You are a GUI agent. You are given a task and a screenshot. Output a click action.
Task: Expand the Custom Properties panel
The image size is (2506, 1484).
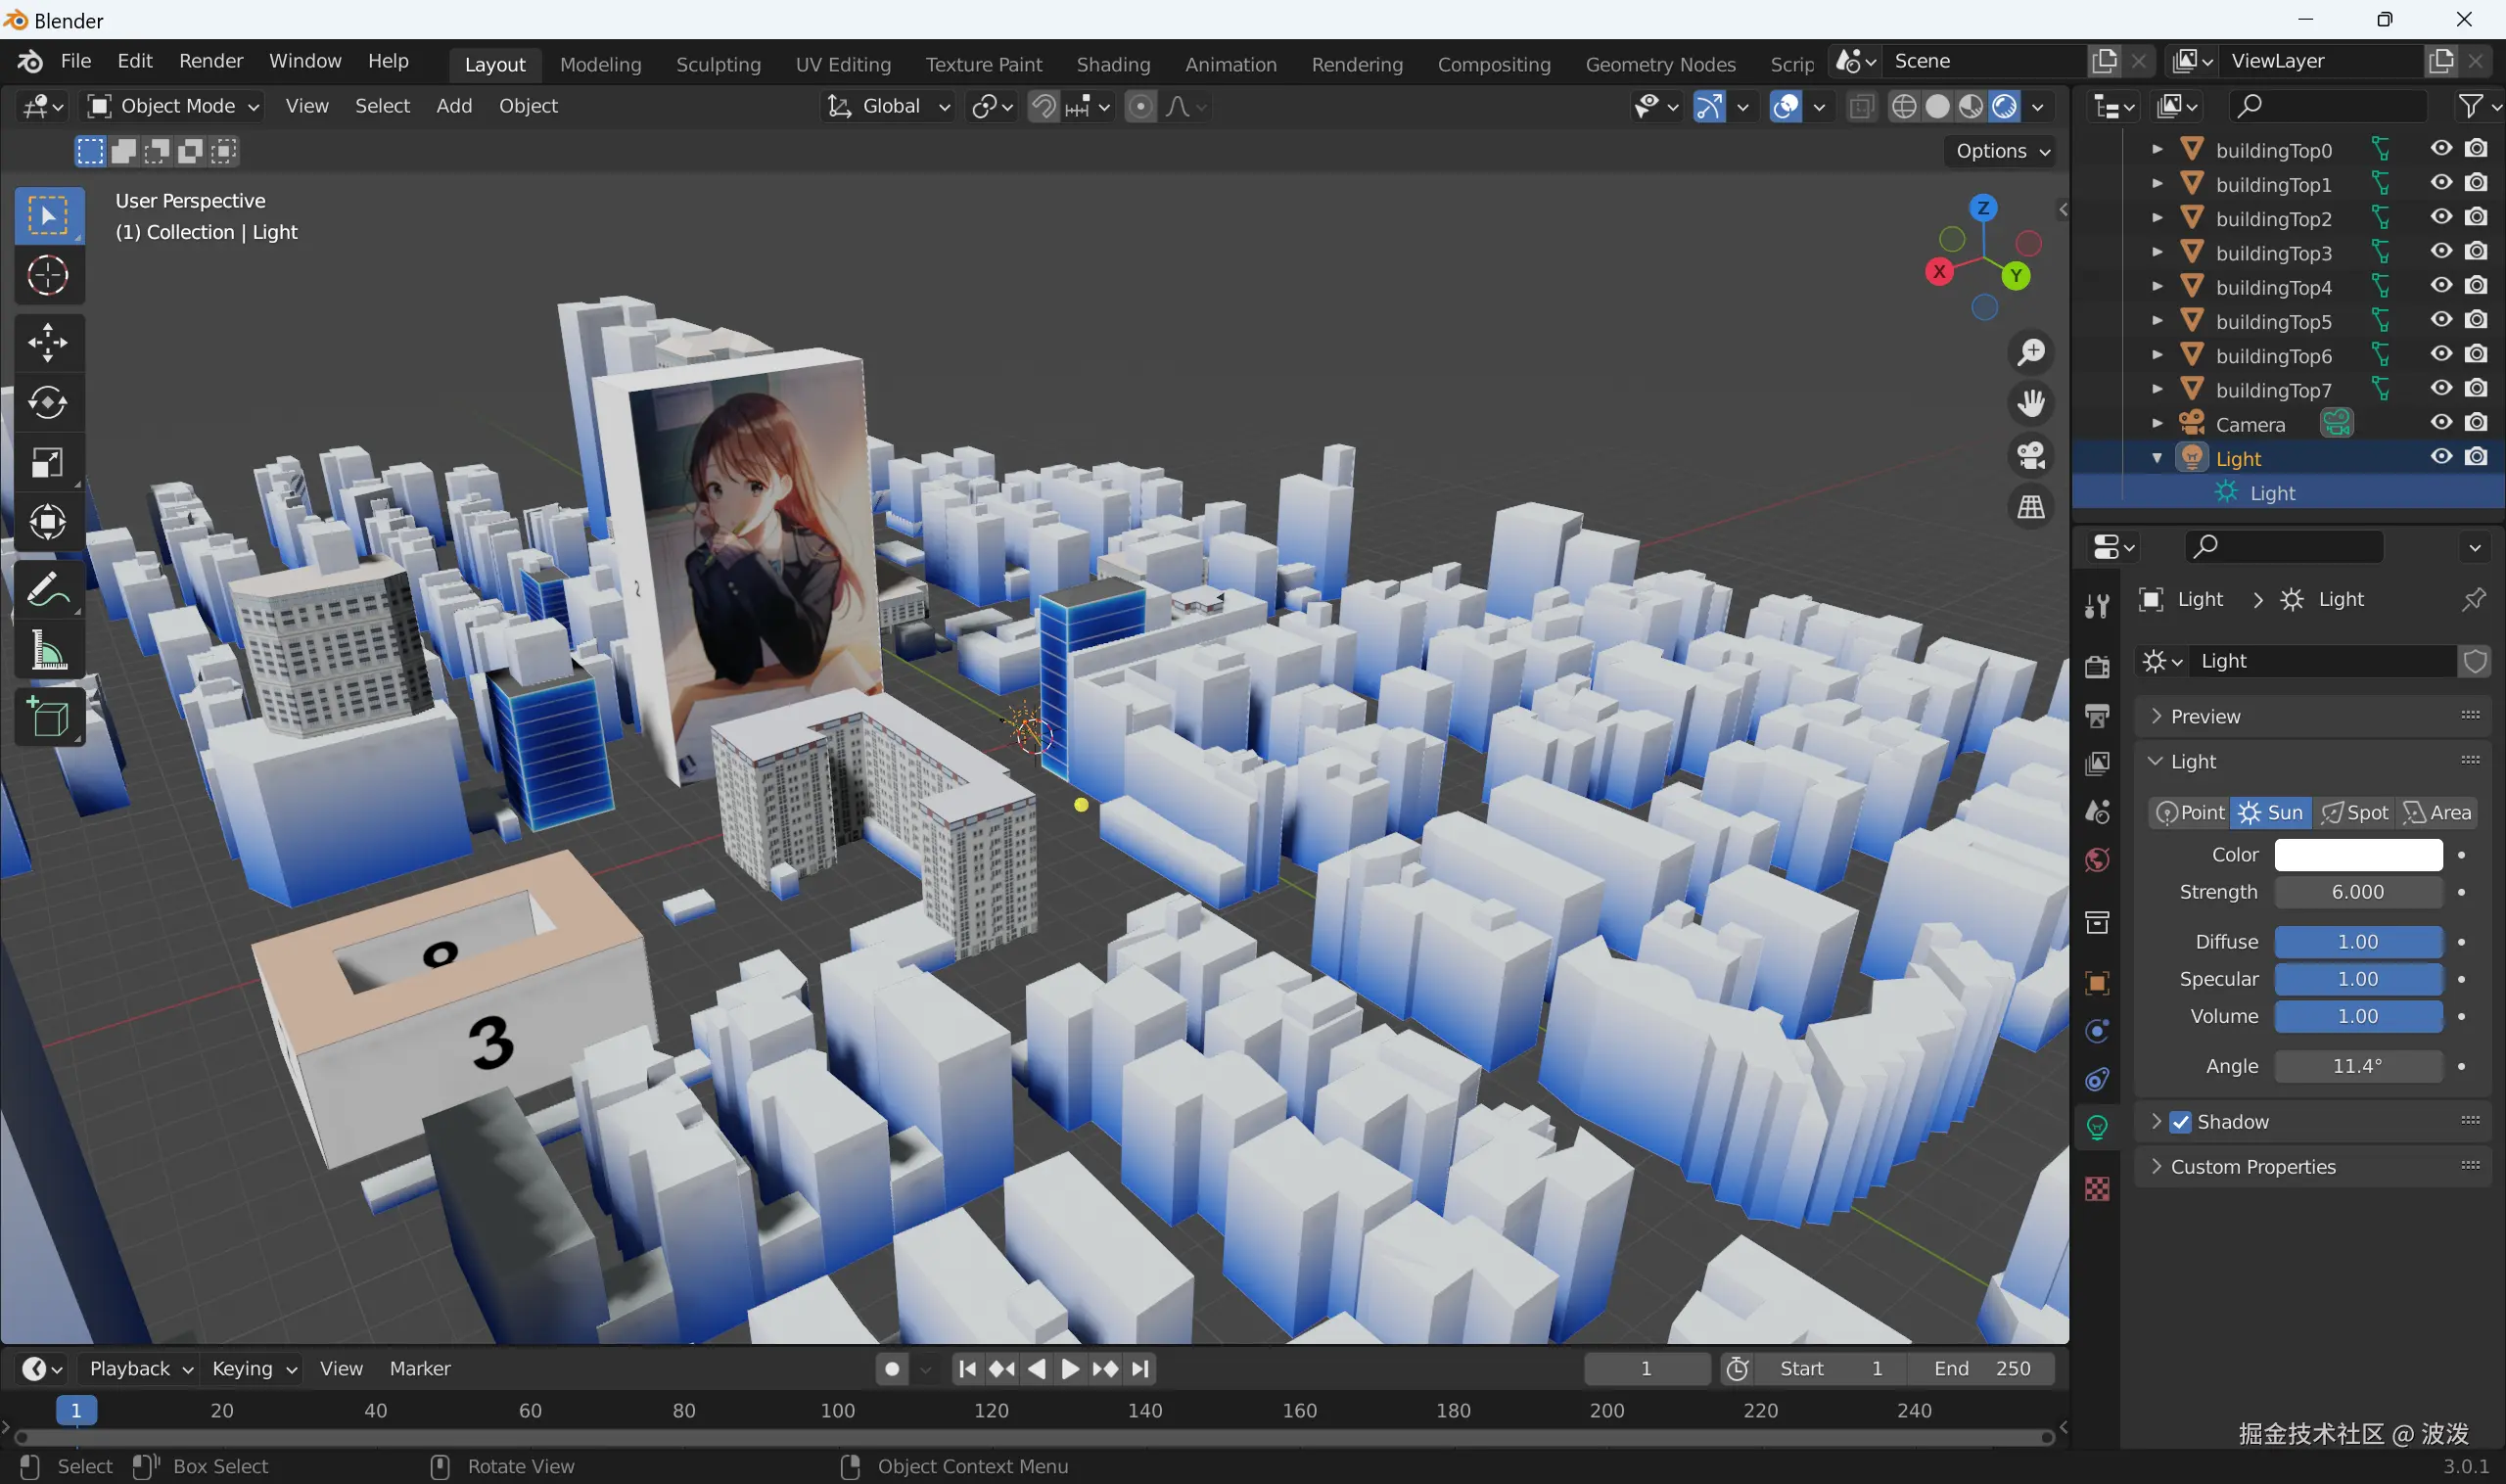pos(2252,1167)
